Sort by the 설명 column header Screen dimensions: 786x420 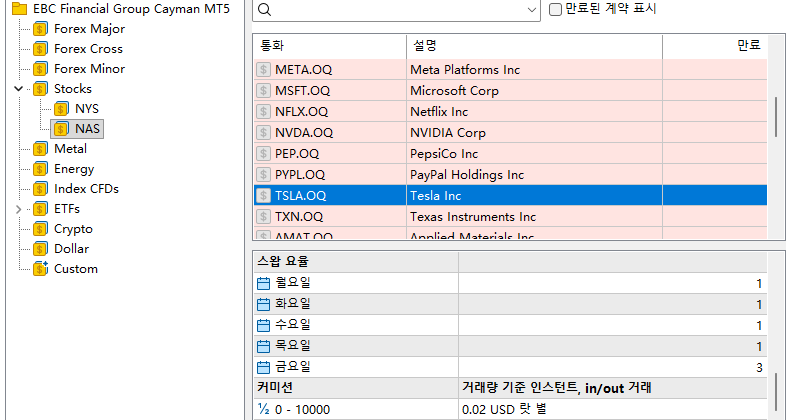(x=534, y=46)
